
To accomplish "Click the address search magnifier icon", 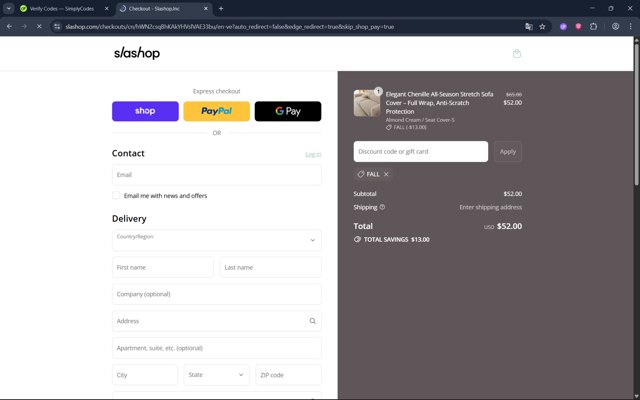I will coord(312,321).
